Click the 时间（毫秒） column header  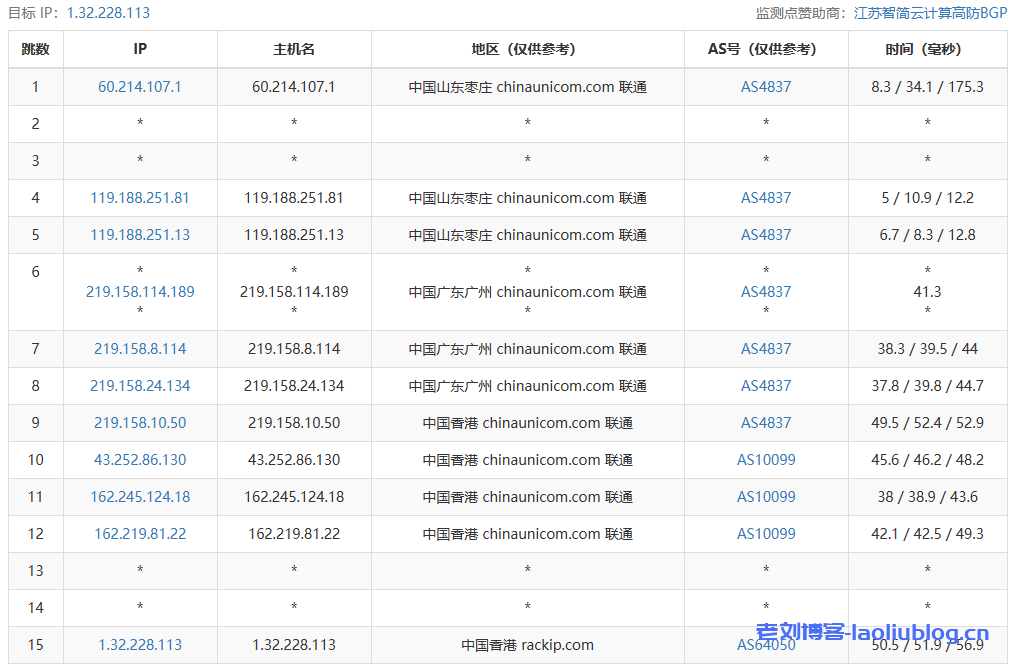click(x=927, y=49)
